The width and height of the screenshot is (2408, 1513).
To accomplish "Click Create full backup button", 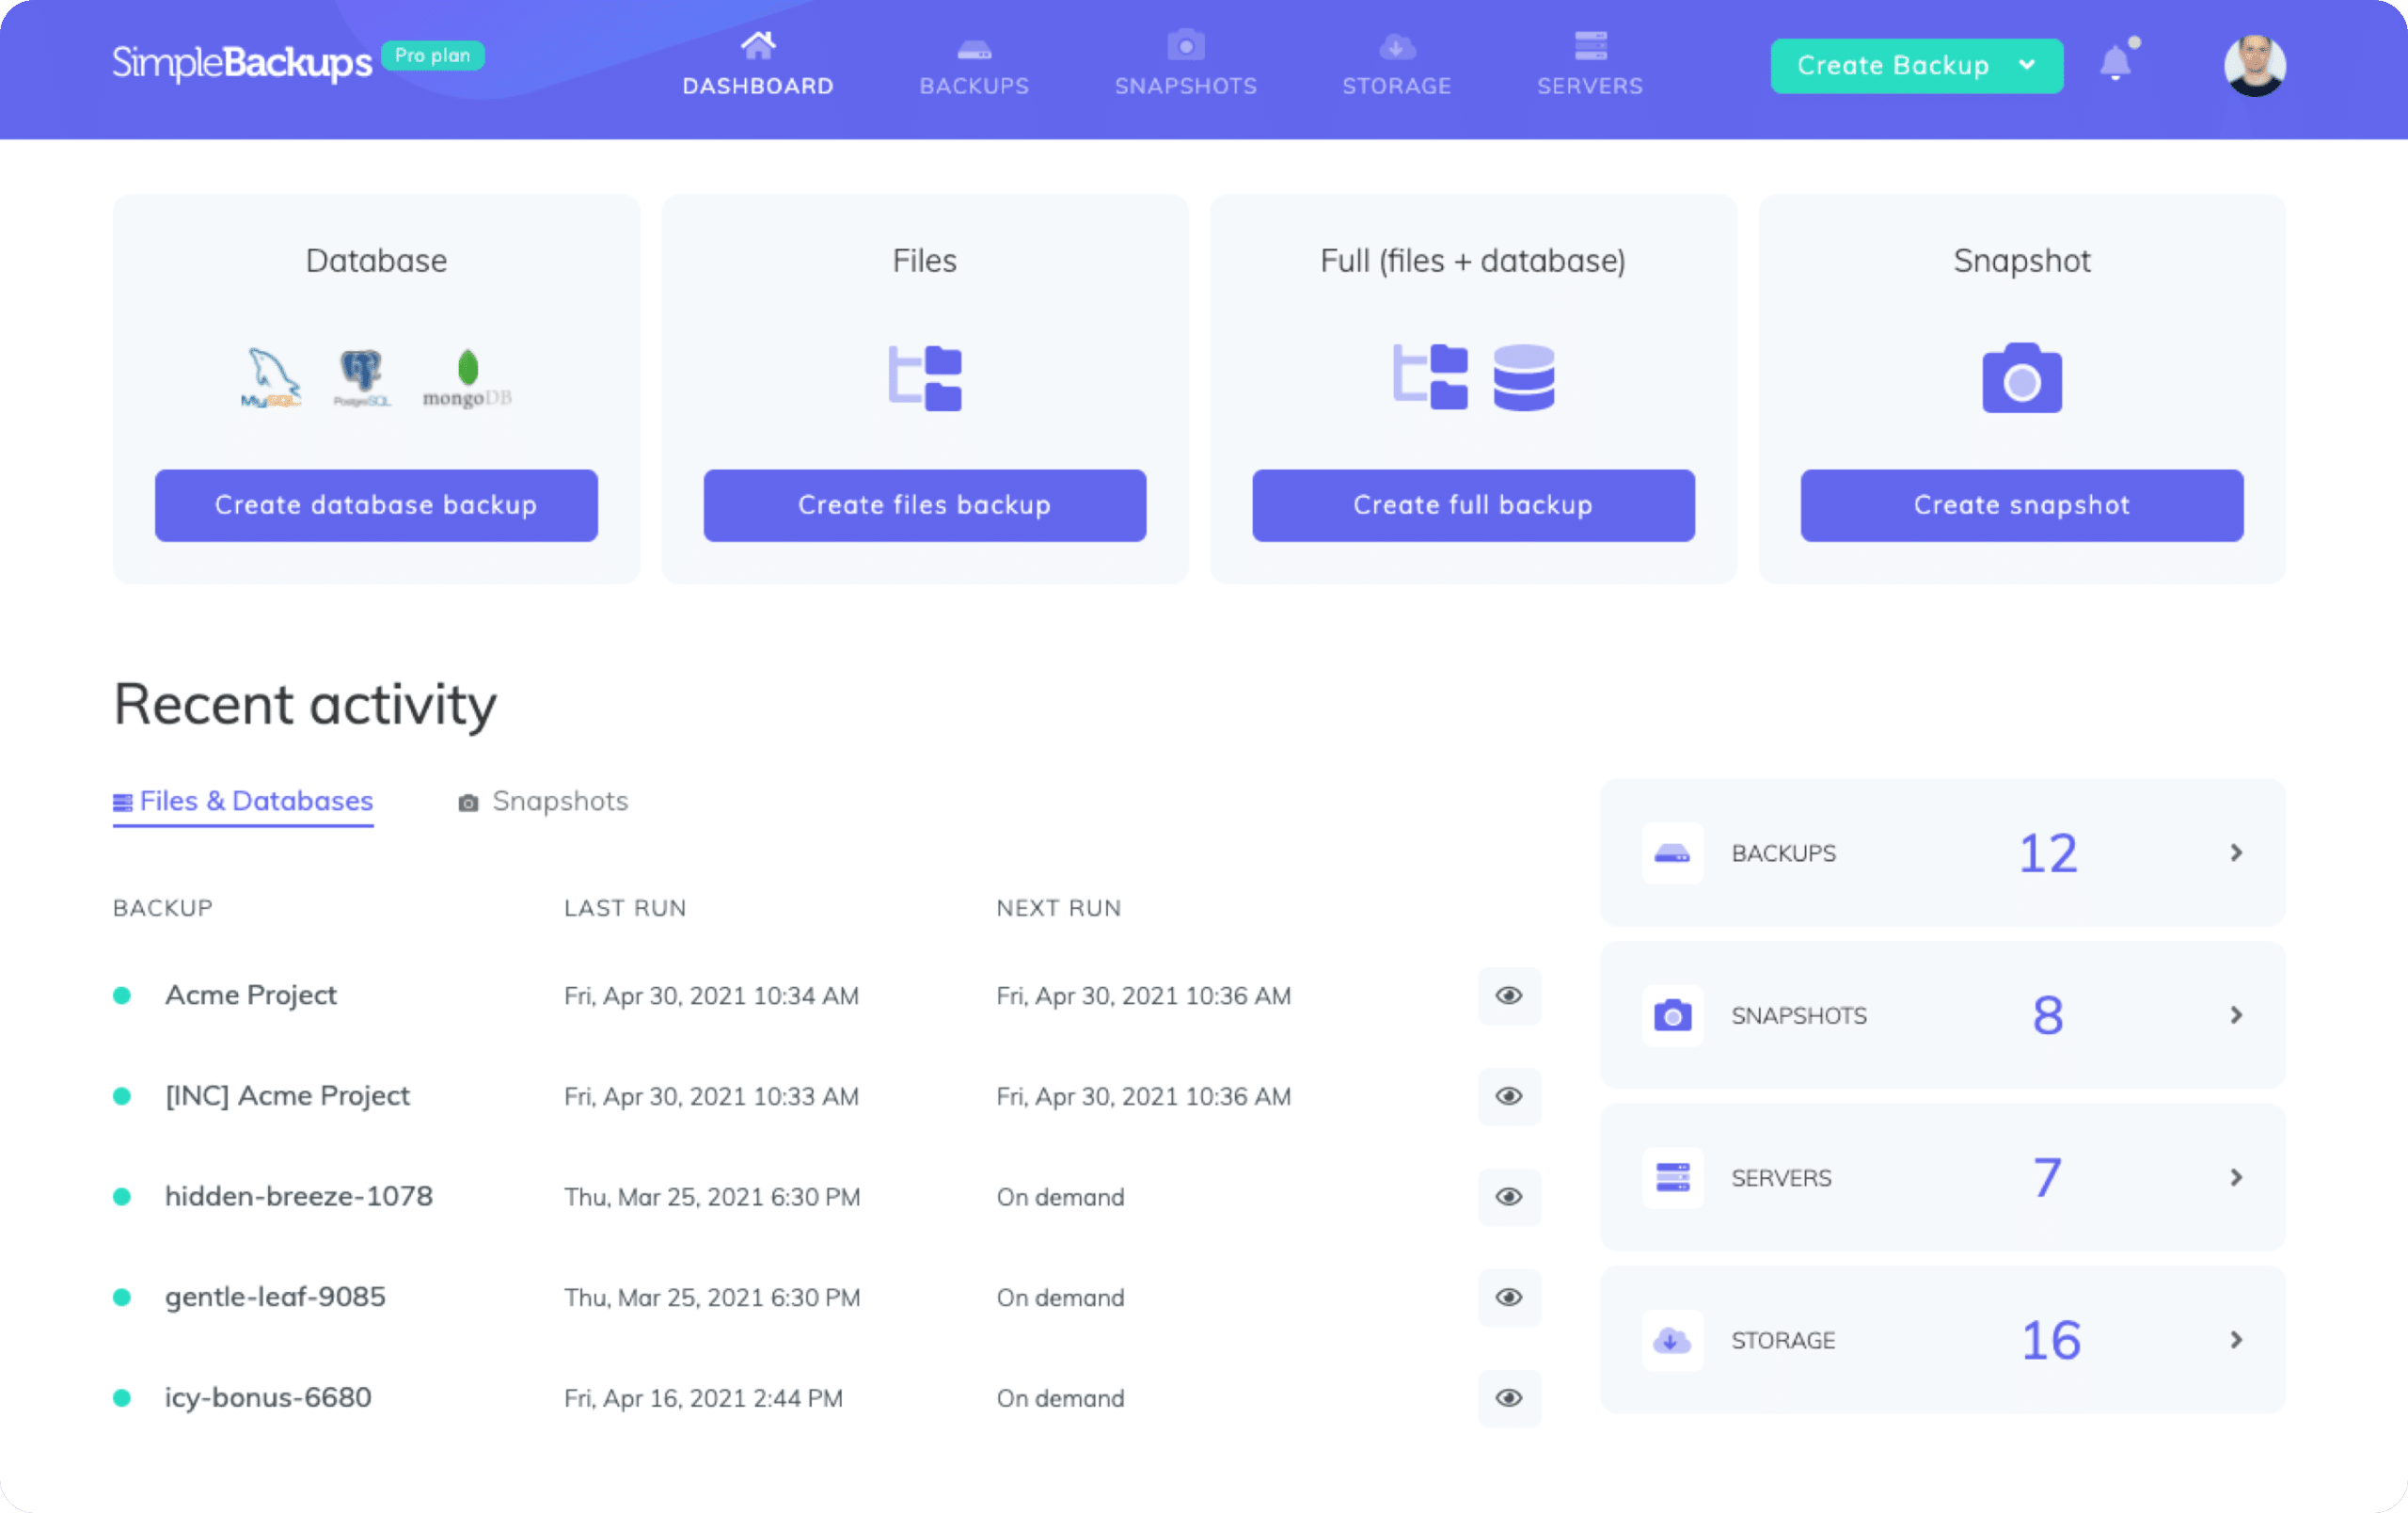I will pos(1473,505).
